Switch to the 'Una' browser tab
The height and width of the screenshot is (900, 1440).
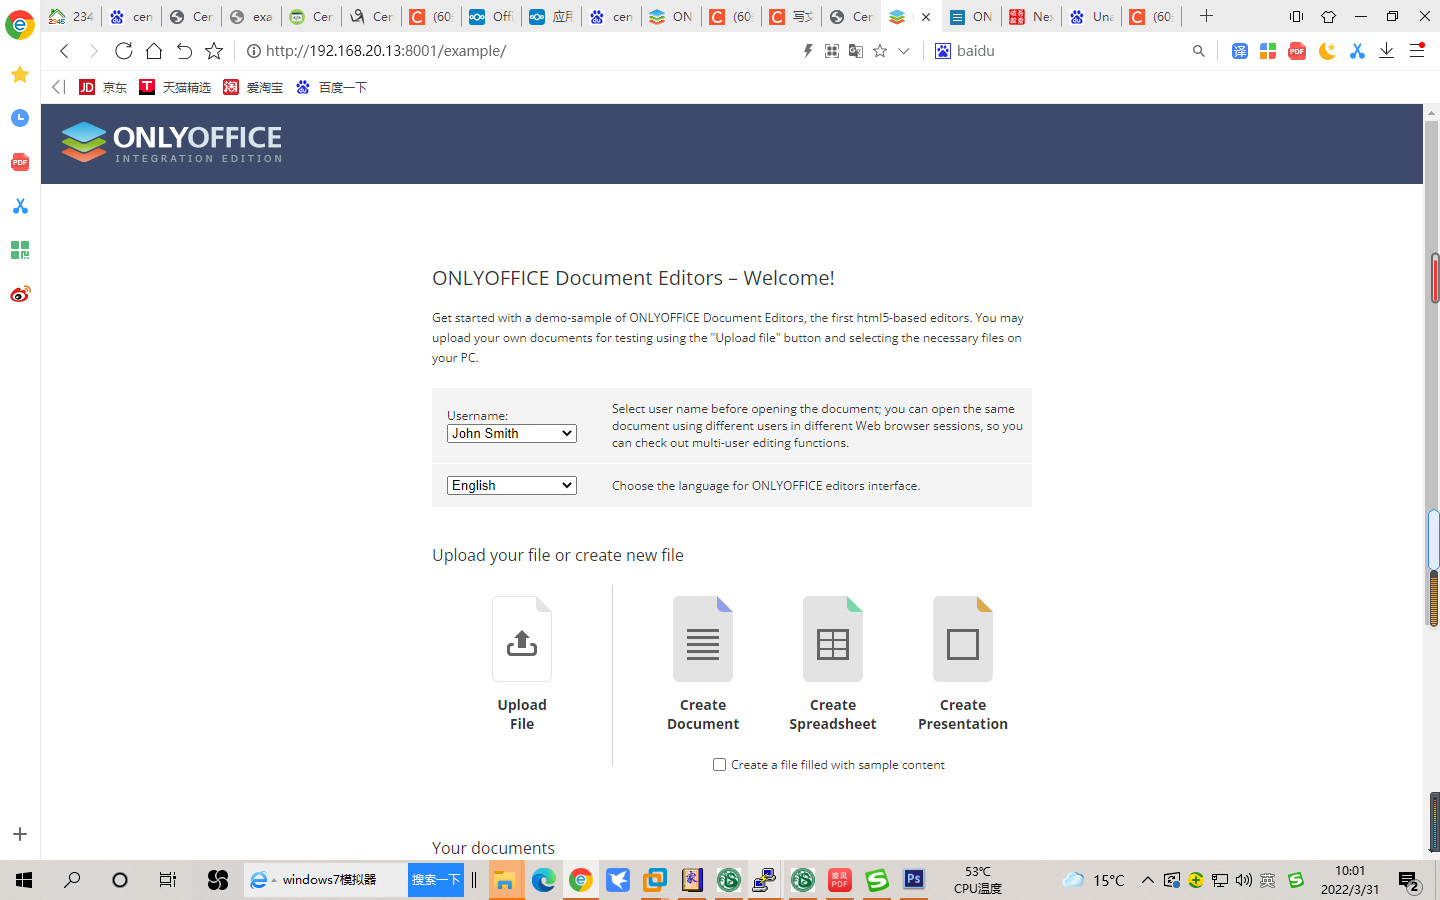pos(1091,16)
